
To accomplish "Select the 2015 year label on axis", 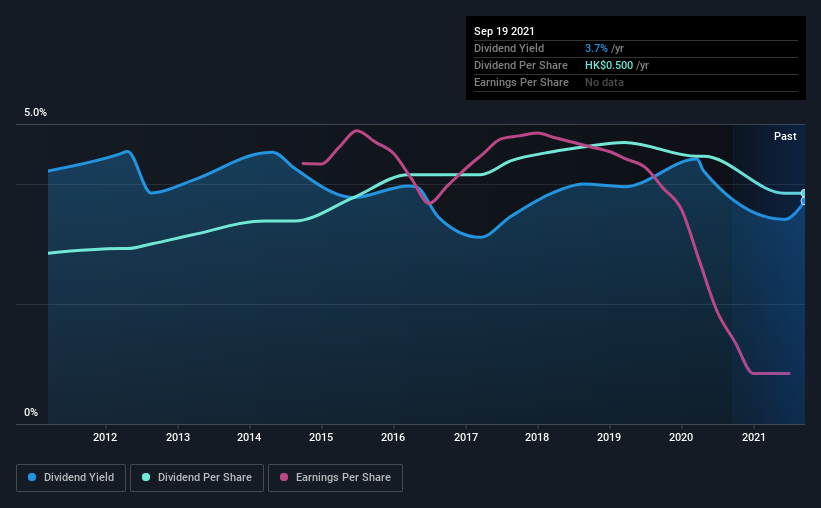I will [x=321, y=437].
